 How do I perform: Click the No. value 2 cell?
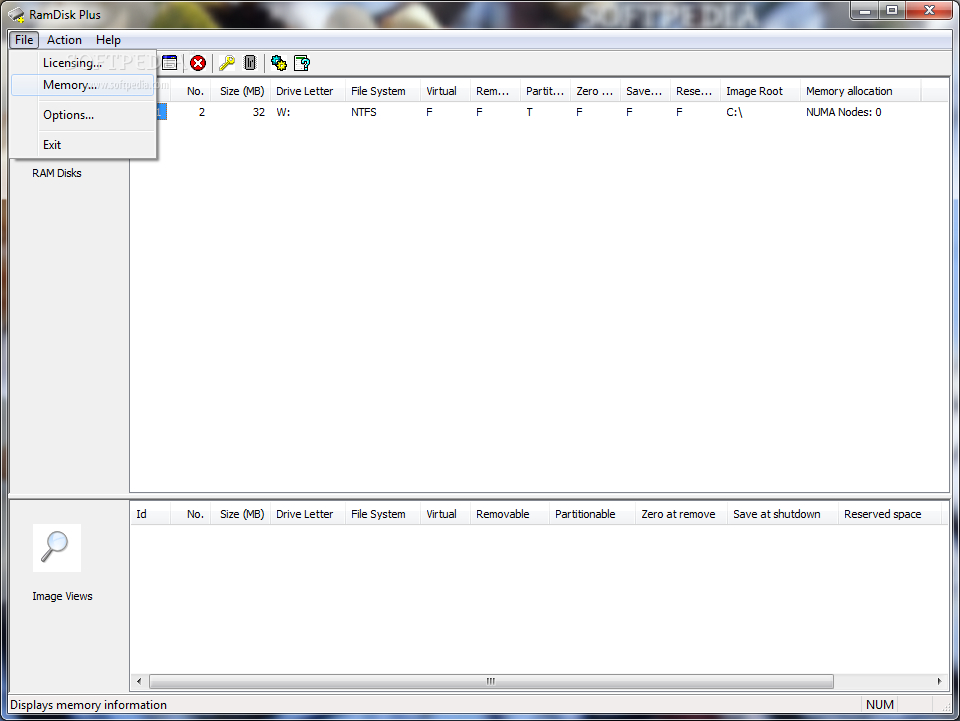pos(201,113)
